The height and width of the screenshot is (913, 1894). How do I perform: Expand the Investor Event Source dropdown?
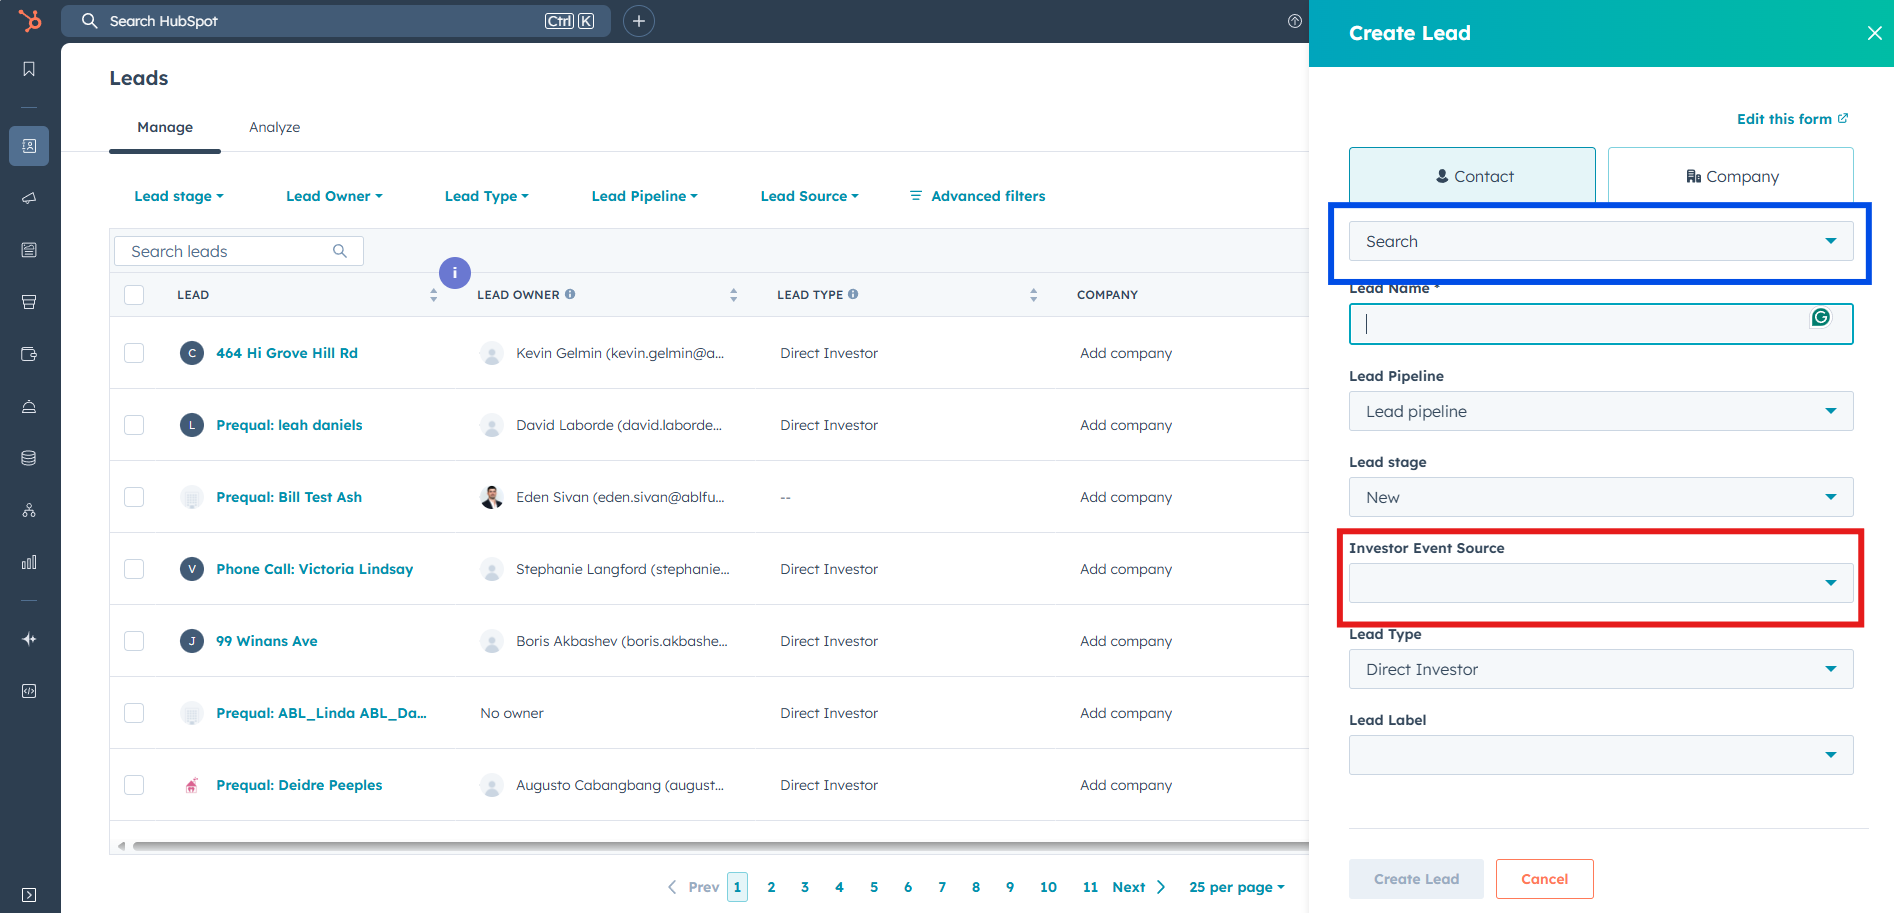tap(1600, 583)
